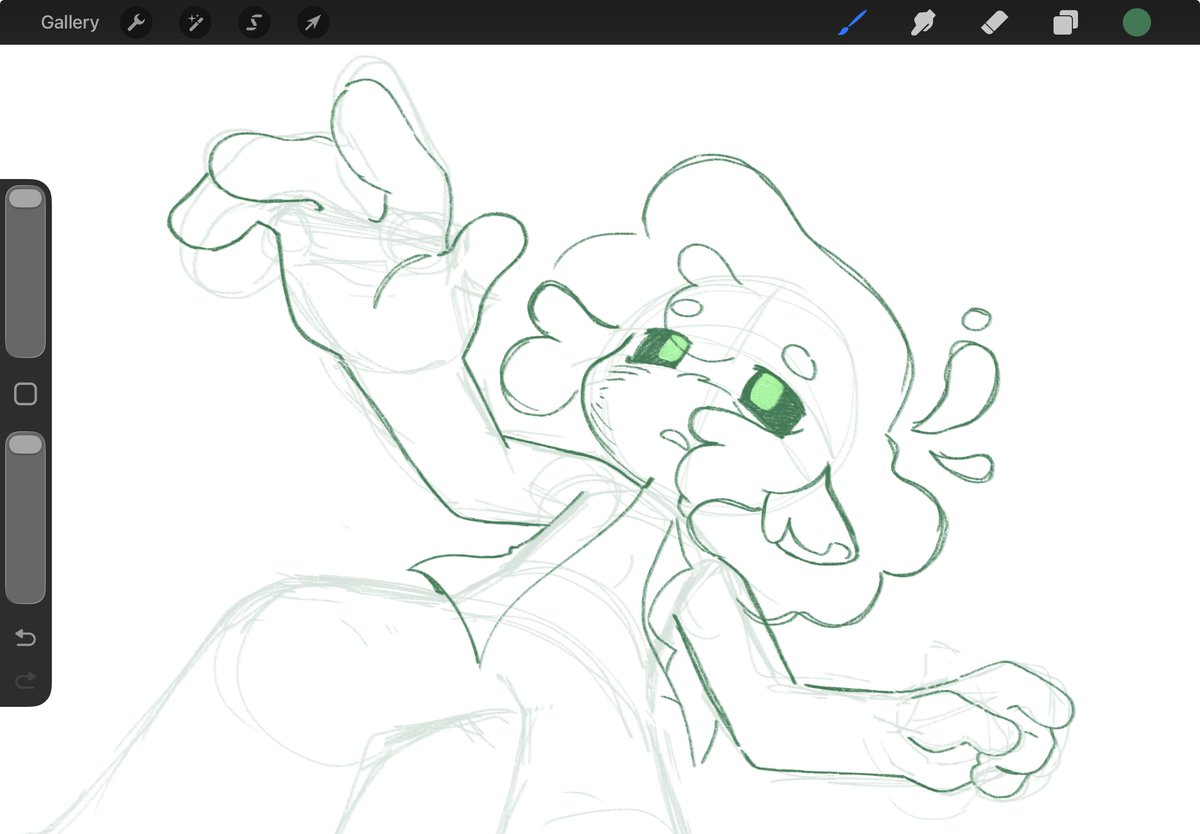This screenshot has height=834, width=1200.
Task: Open the Actions wrench menu
Action: 136,23
